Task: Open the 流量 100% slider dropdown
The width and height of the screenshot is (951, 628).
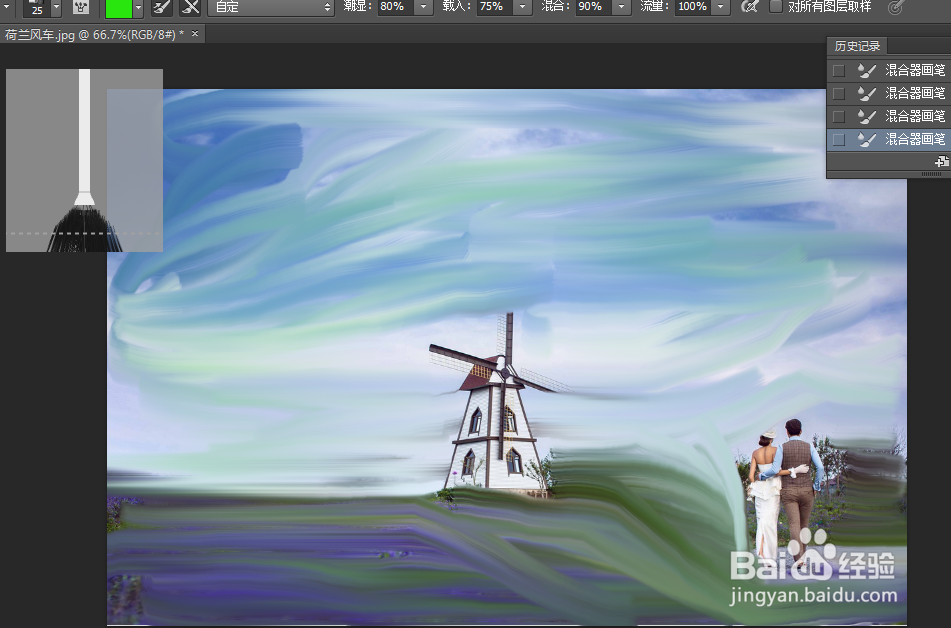Action: 721,7
